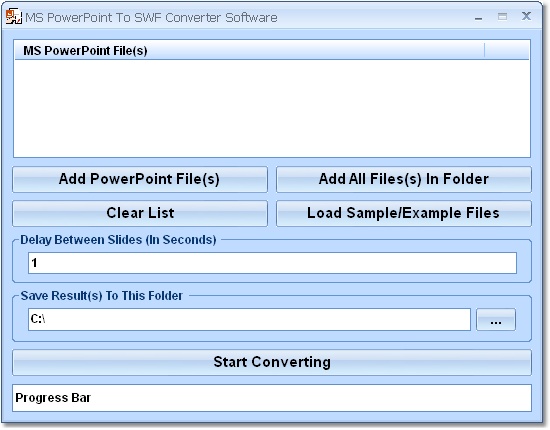Viewport: 550px width, 430px height.
Task: Start Converting the files
Action: click(x=272, y=362)
